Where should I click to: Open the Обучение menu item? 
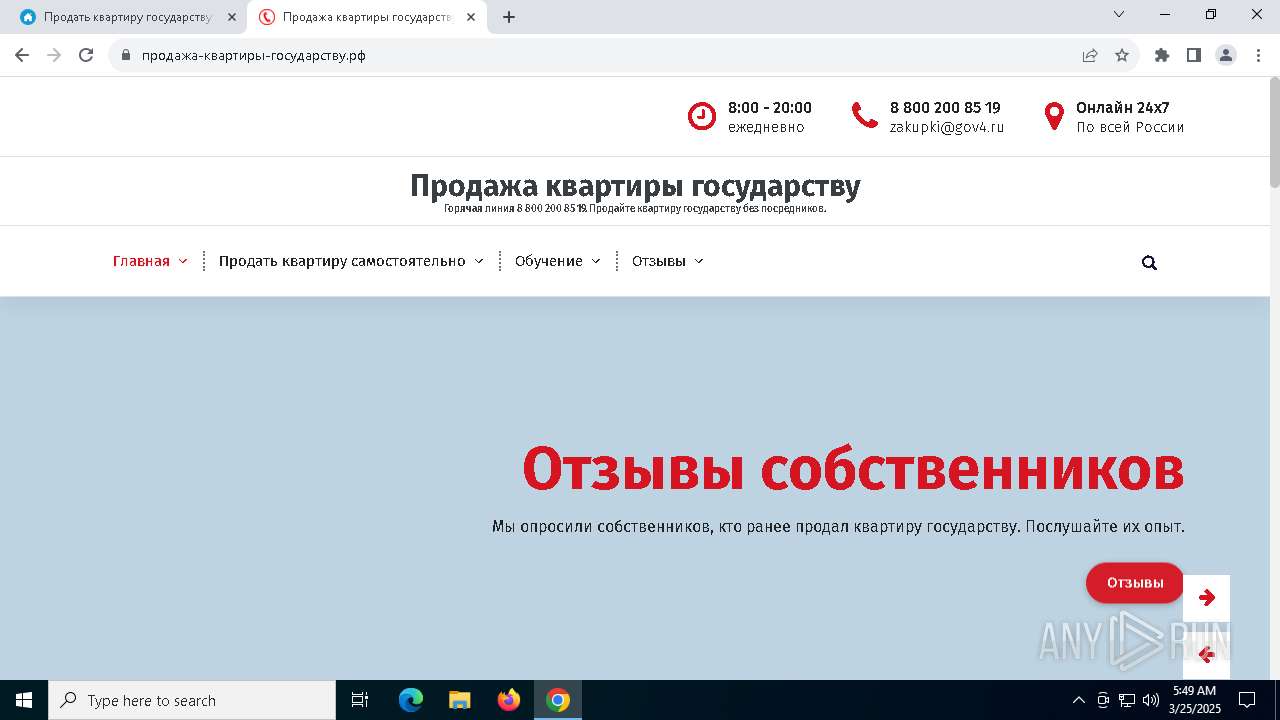point(549,261)
